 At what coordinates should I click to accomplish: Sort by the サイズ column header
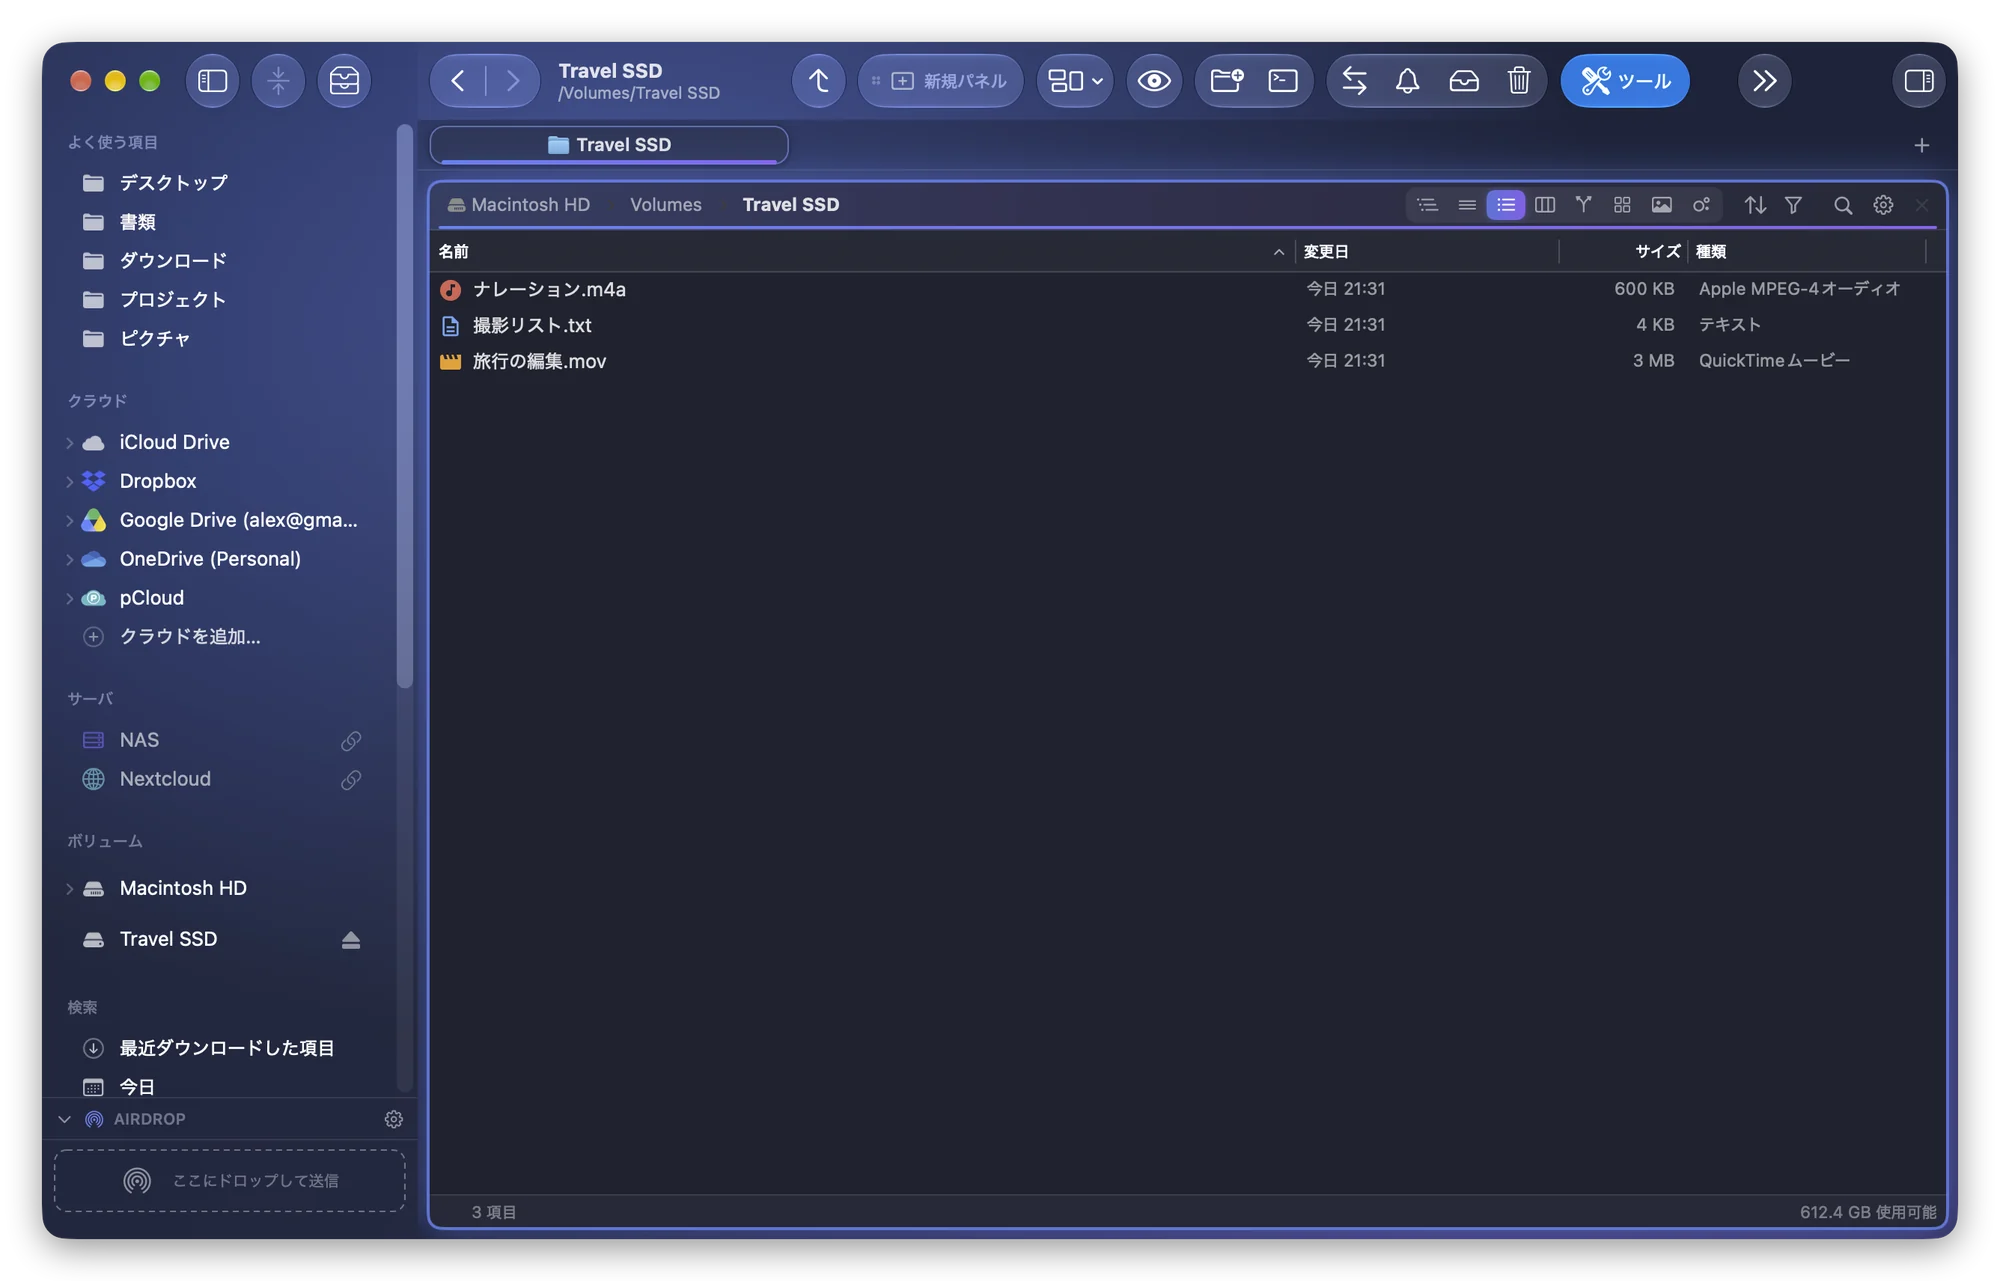tap(1623, 252)
